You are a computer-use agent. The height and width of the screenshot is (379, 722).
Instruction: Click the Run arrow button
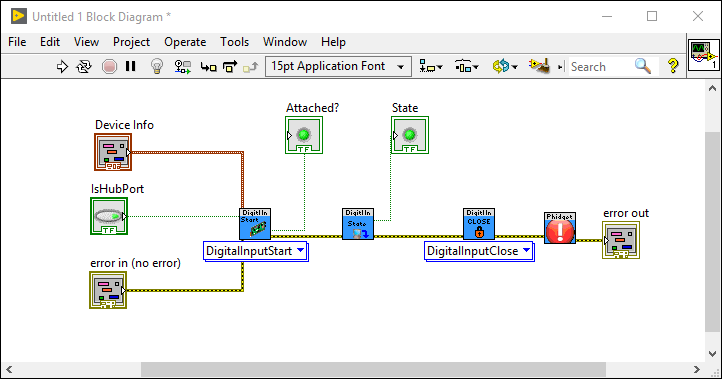(62, 67)
